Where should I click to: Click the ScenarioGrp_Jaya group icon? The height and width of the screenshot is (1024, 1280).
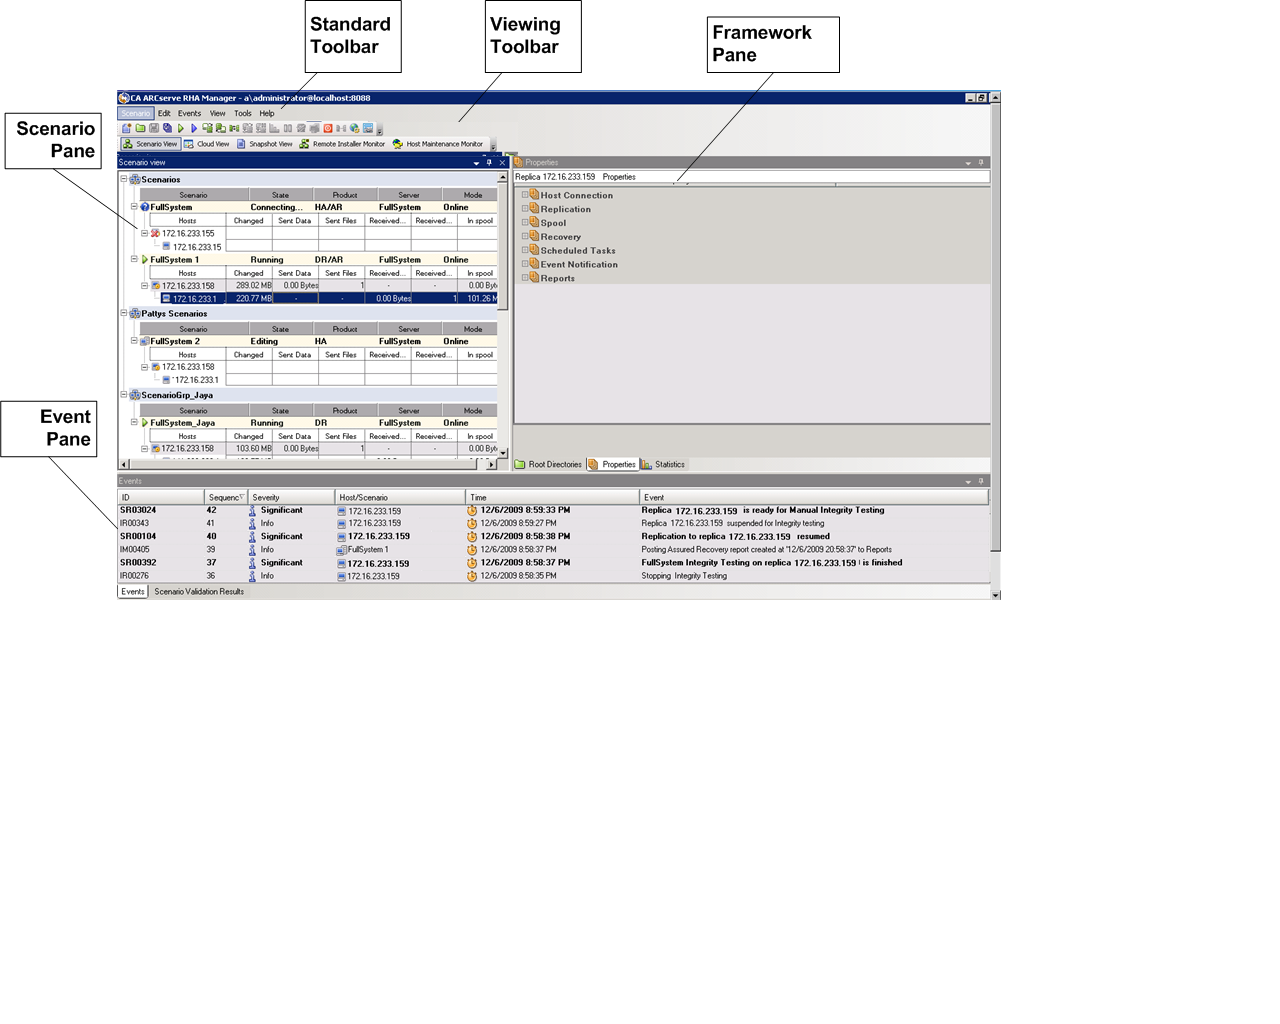click(x=135, y=395)
